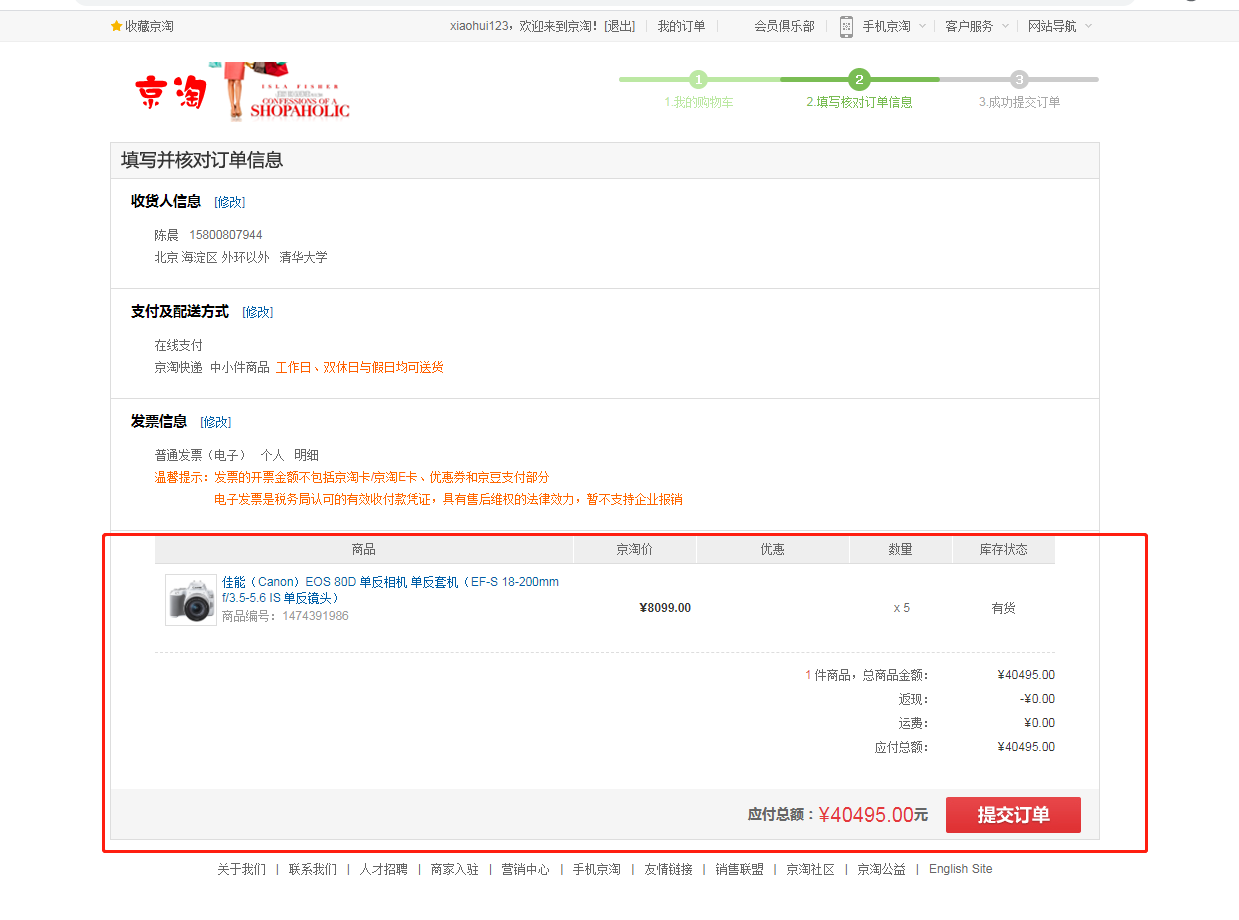The width and height of the screenshot is (1239, 920).
Task: Open 销售联盟 footer link
Action: pyautogui.click(x=739, y=869)
